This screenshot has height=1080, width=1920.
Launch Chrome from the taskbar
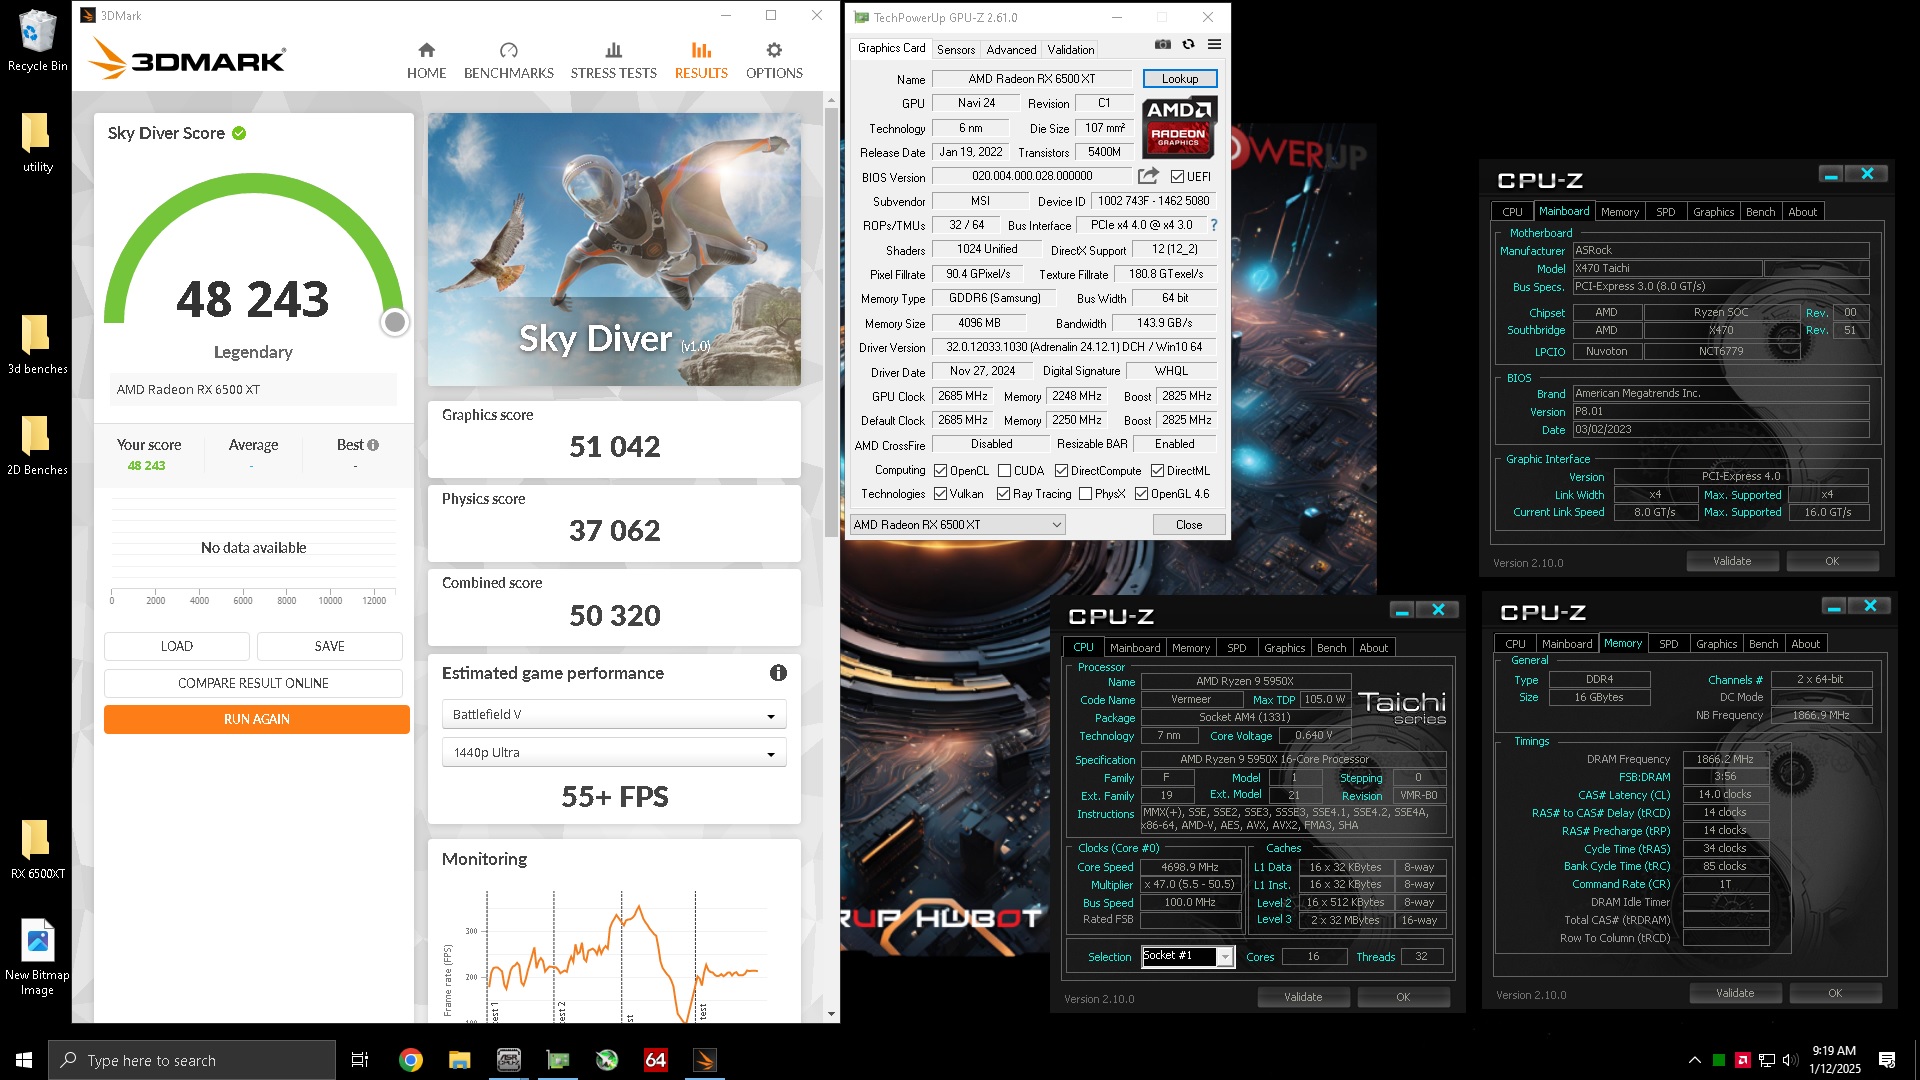[410, 1060]
